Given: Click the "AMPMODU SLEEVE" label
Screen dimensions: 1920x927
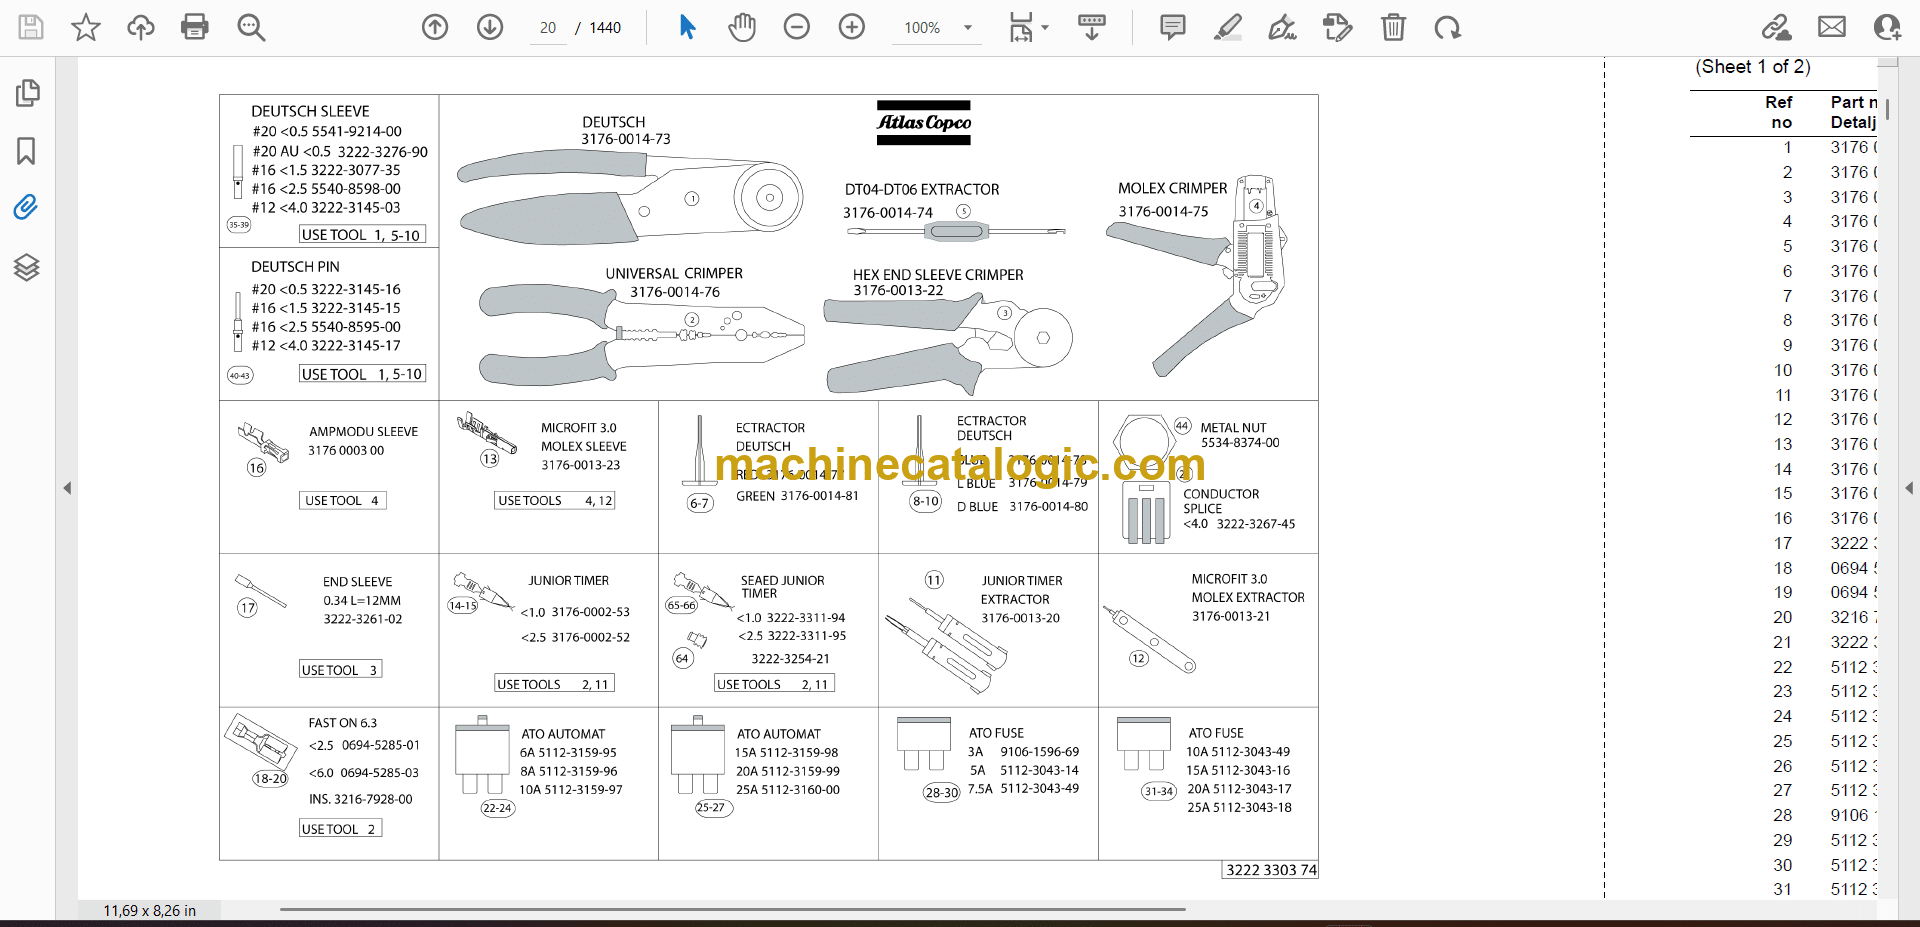Looking at the screenshot, I should coord(363,432).
